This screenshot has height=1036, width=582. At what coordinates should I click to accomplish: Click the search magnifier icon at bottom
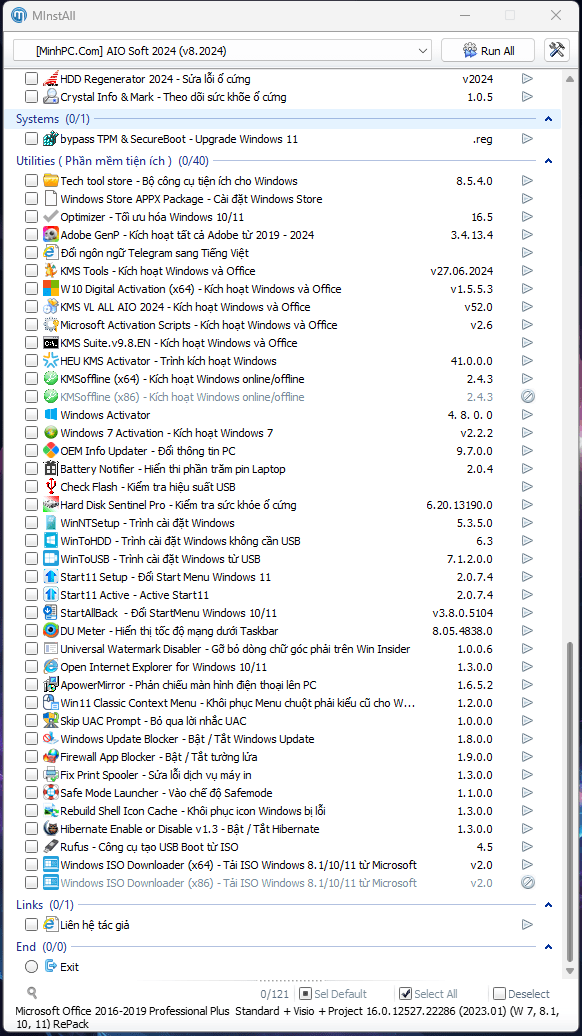(32, 992)
